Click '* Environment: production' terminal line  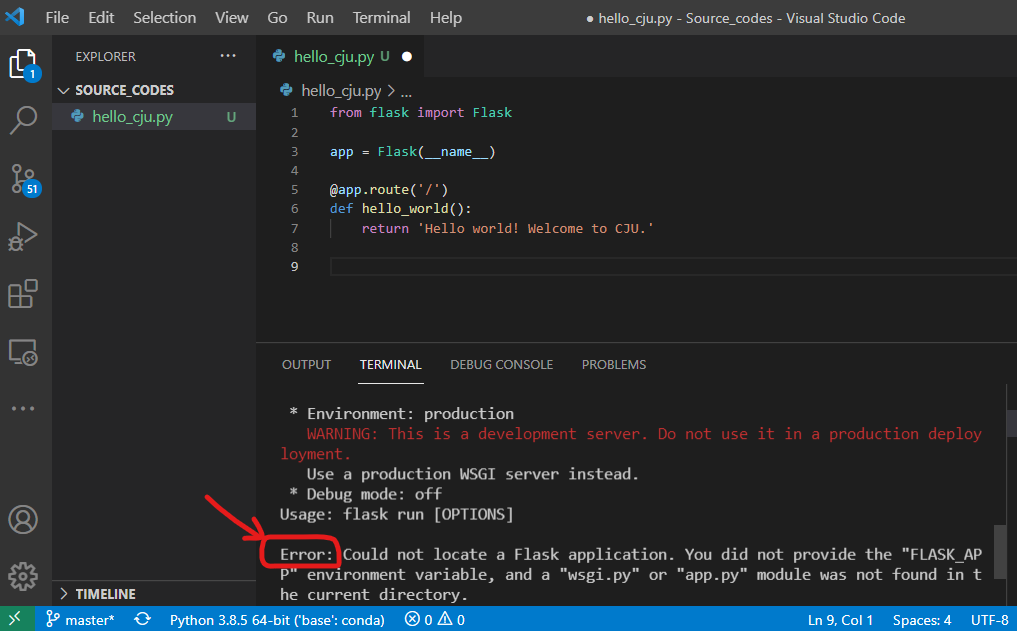click(x=401, y=414)
